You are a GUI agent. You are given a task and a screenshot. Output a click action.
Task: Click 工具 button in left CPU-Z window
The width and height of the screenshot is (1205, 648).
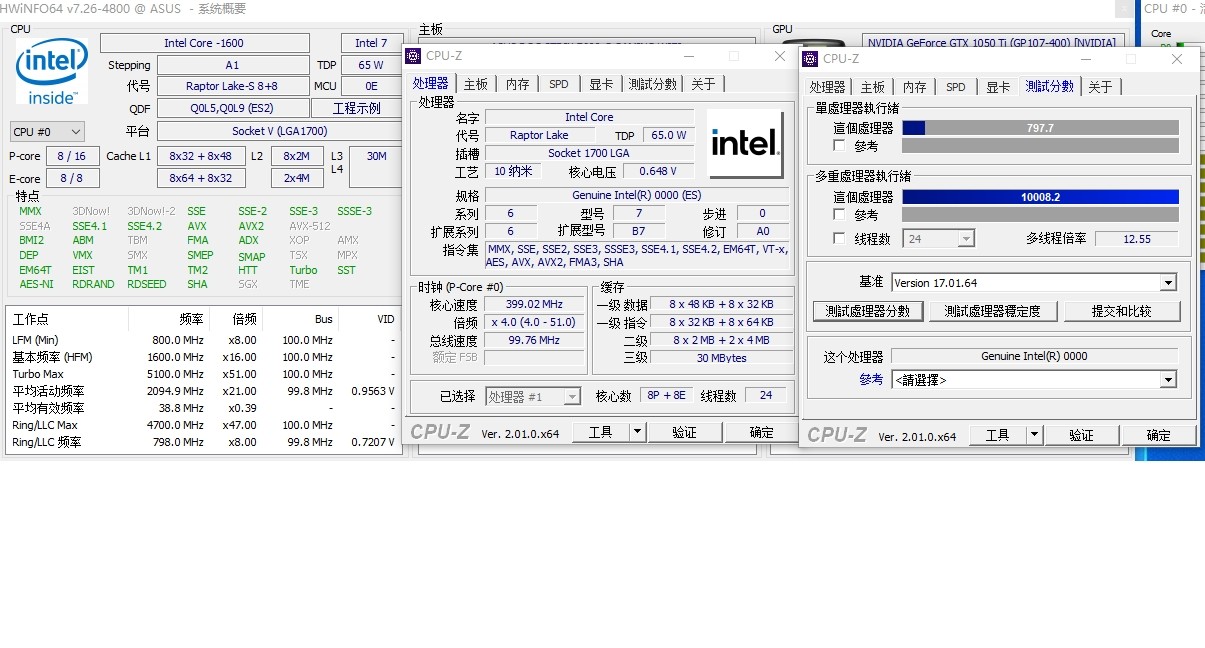tap(600, 432)
